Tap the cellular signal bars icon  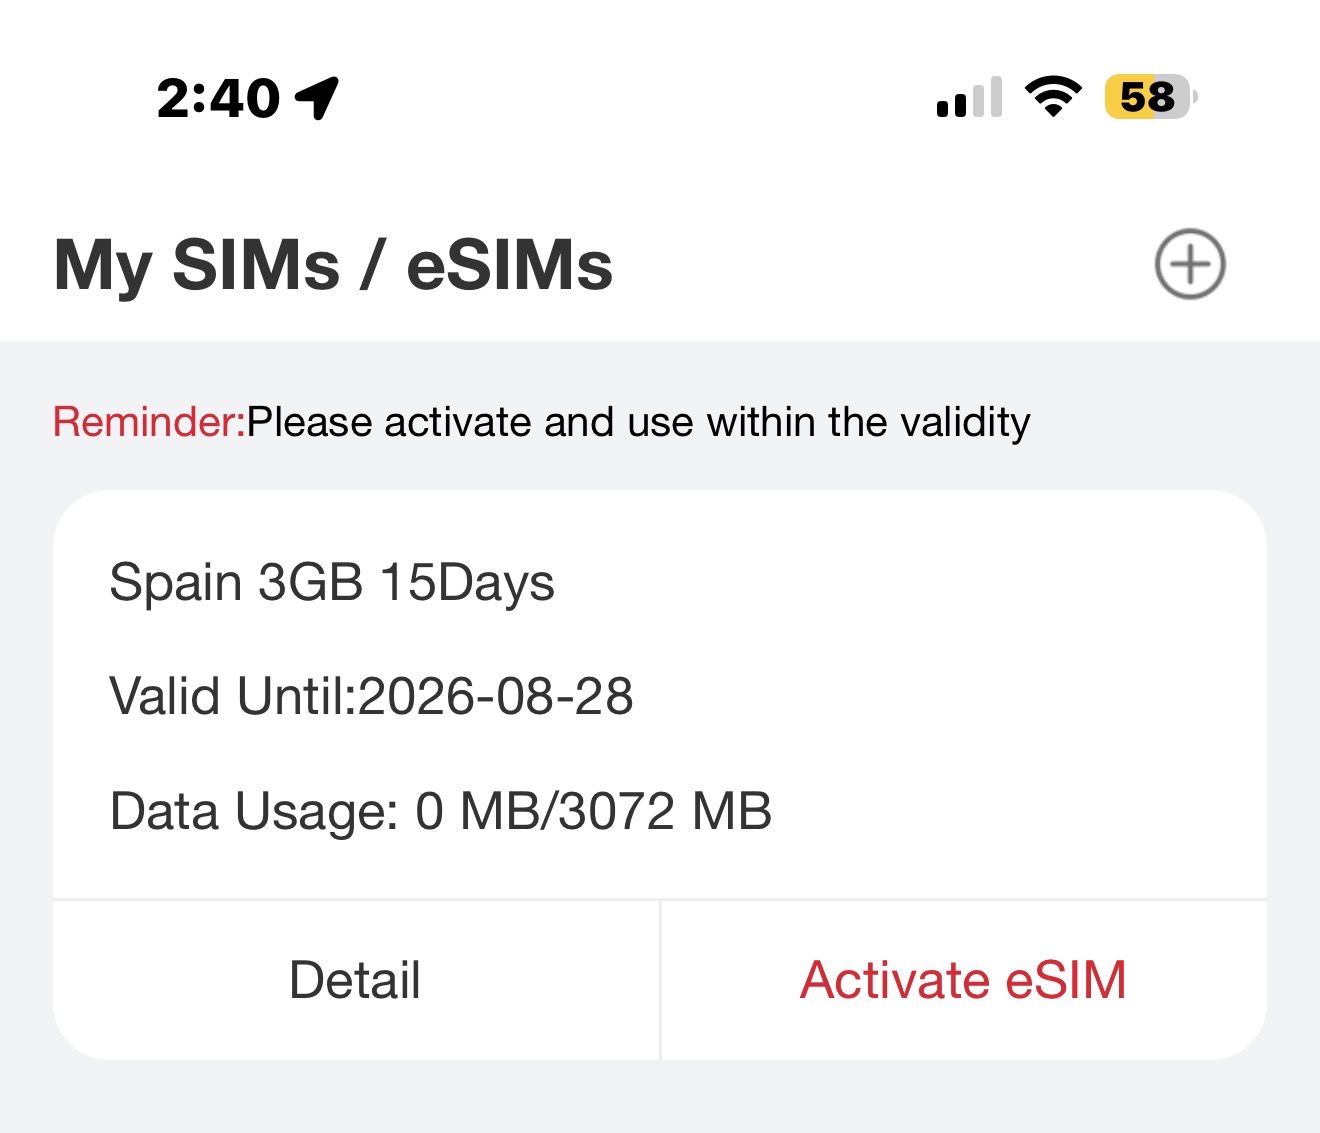(x=968, y=98)
